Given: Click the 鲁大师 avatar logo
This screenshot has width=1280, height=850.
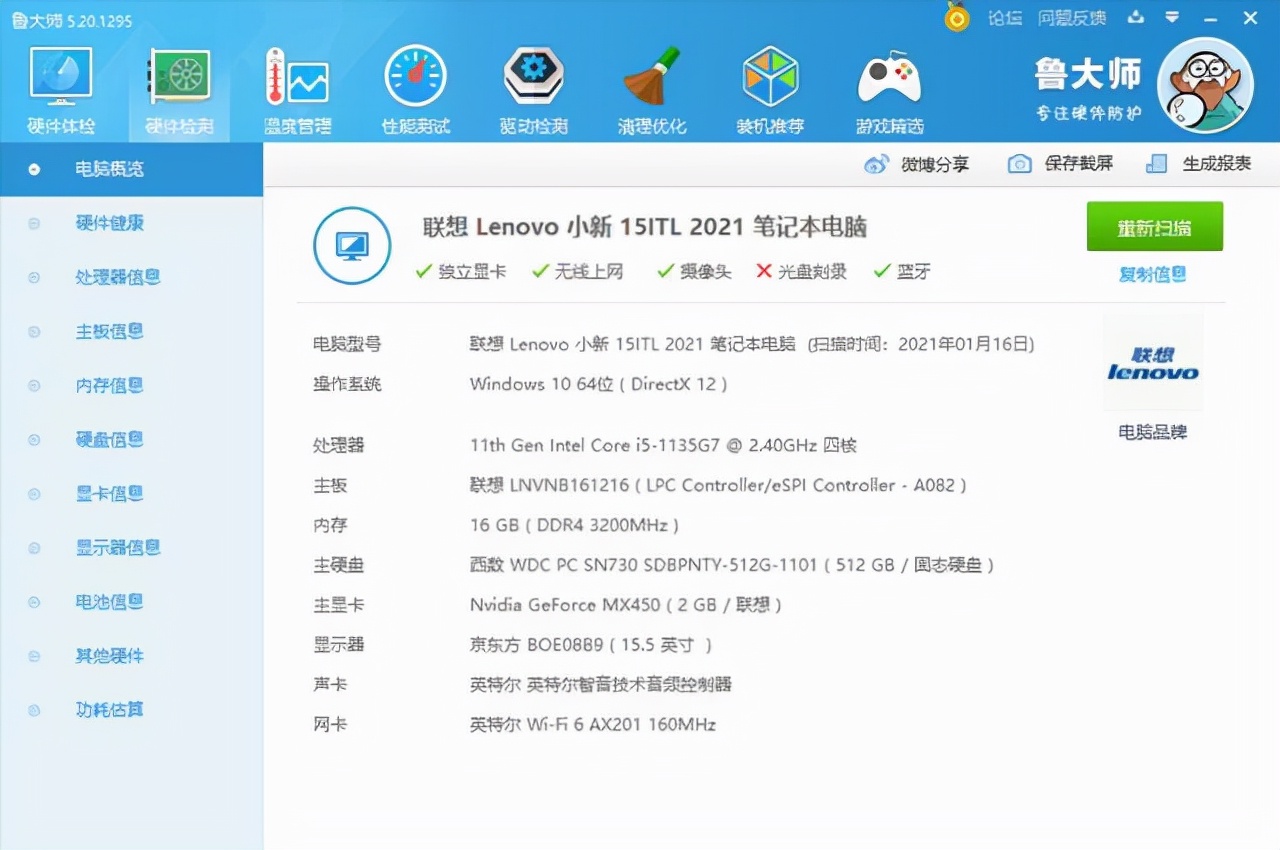Looking at the screenshot, I should tap(1205, 87).
